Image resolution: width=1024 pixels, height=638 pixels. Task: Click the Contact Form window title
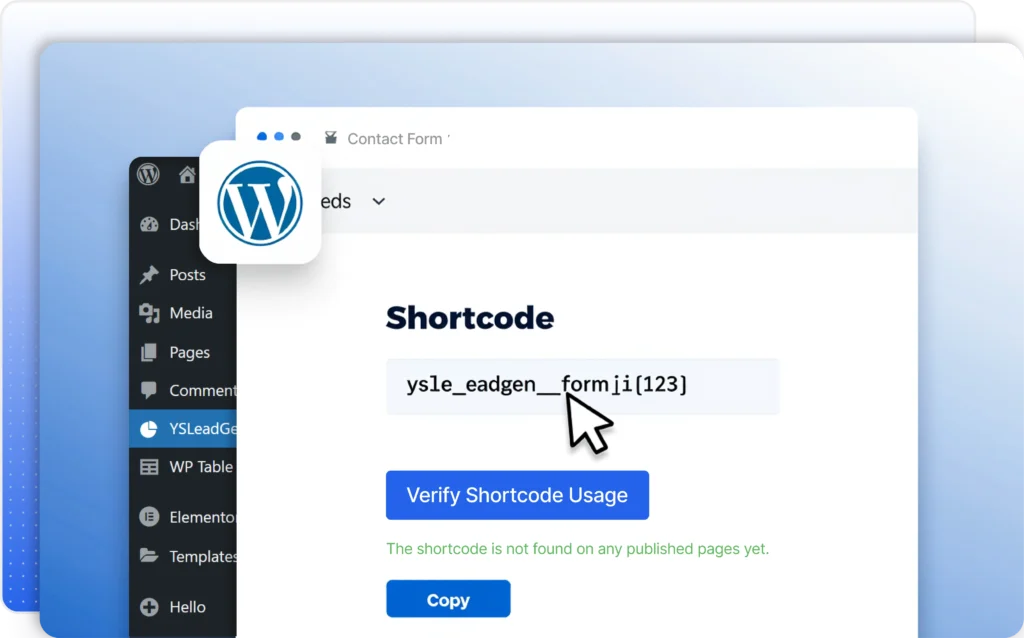point(397,139)
